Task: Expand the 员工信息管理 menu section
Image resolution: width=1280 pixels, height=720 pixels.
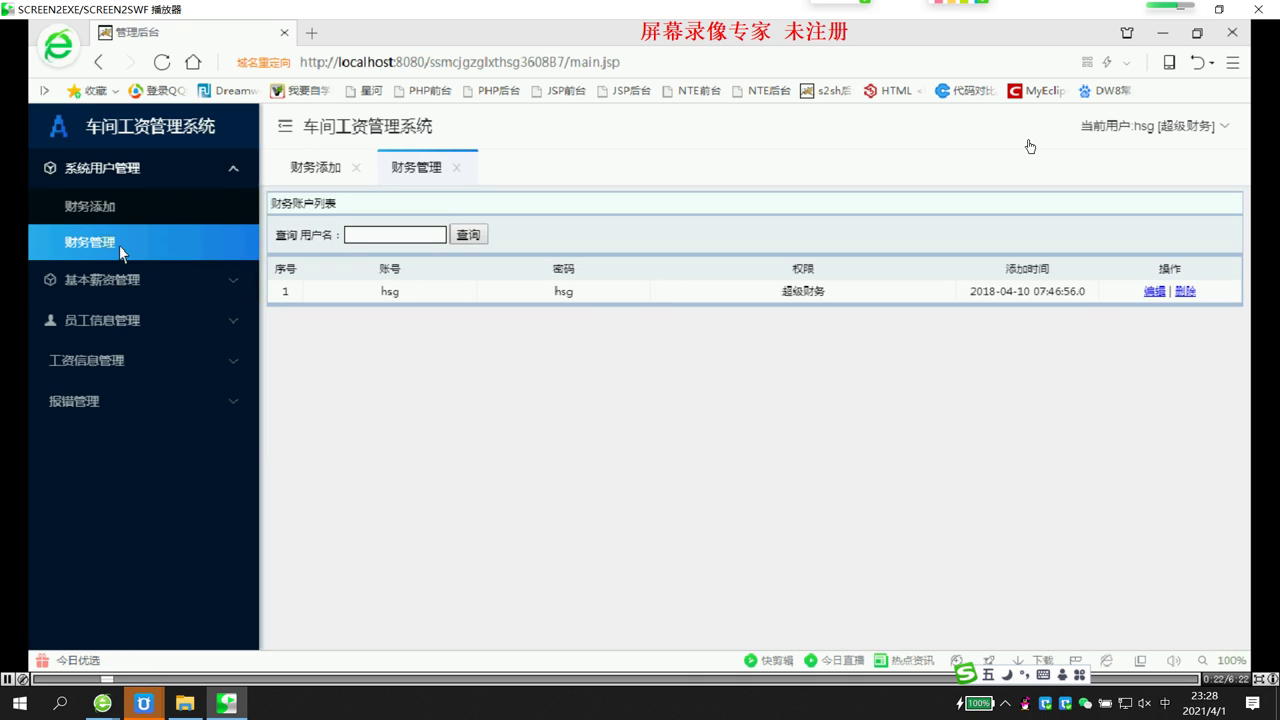Action: 143,320
